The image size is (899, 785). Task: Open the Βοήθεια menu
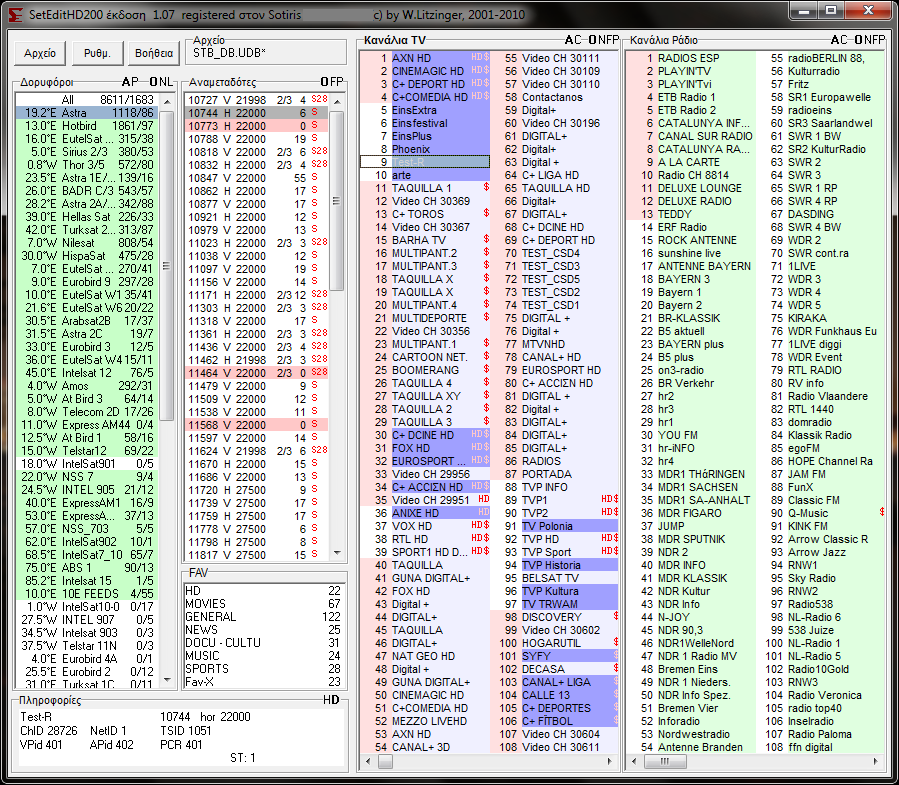point(153,53)
